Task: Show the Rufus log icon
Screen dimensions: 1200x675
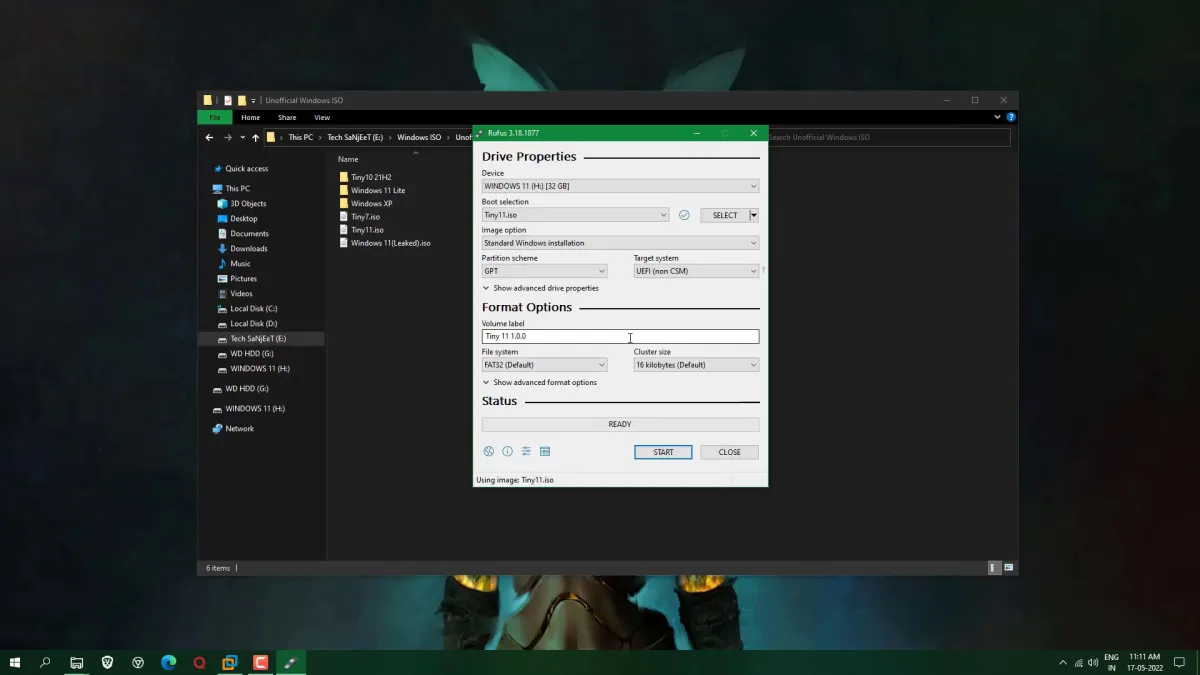Action: click(x=545, y=452)
